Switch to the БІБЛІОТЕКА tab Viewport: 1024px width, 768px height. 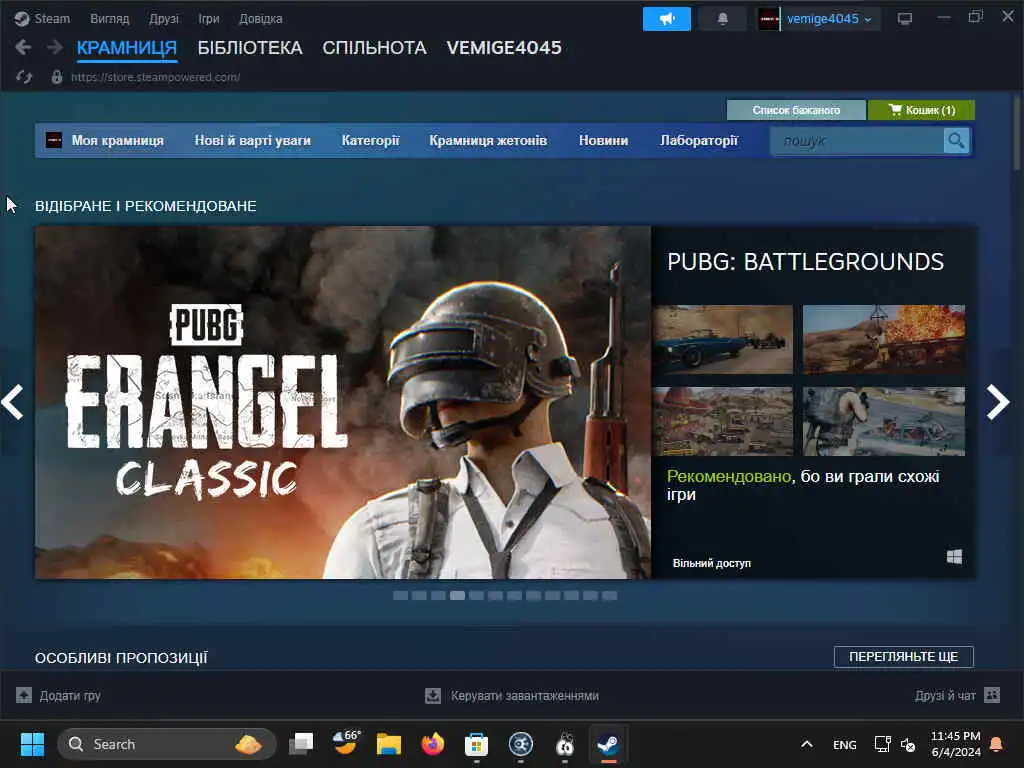click(x=250, y=48)
